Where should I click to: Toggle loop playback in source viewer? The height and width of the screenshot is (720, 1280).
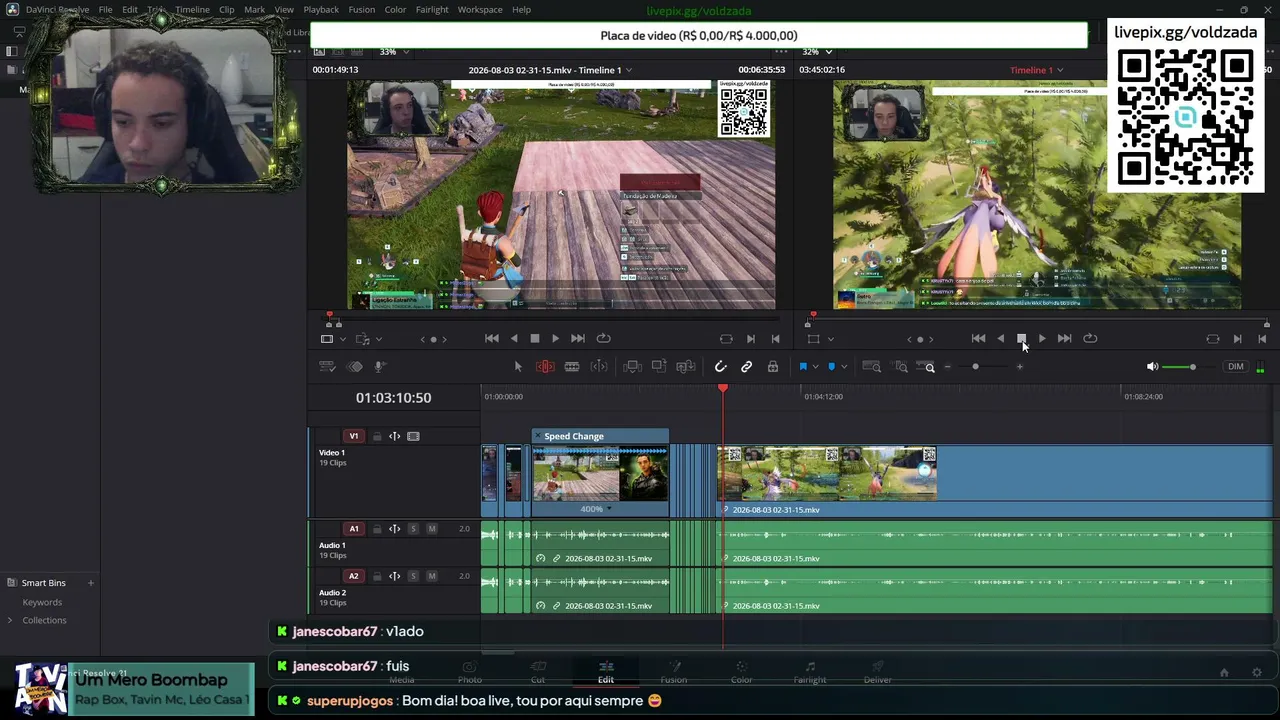[603, 339]
